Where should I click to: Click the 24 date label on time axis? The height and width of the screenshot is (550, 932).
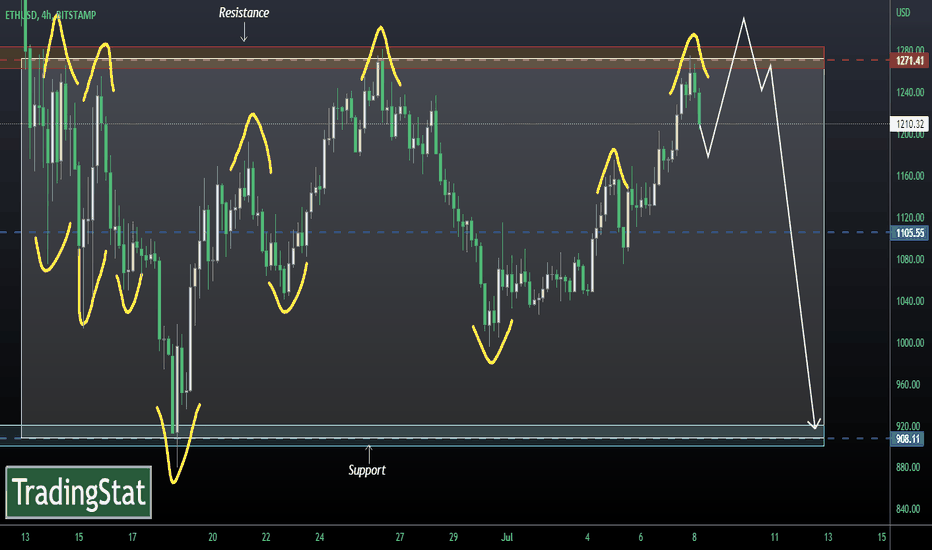pos(320,538)
